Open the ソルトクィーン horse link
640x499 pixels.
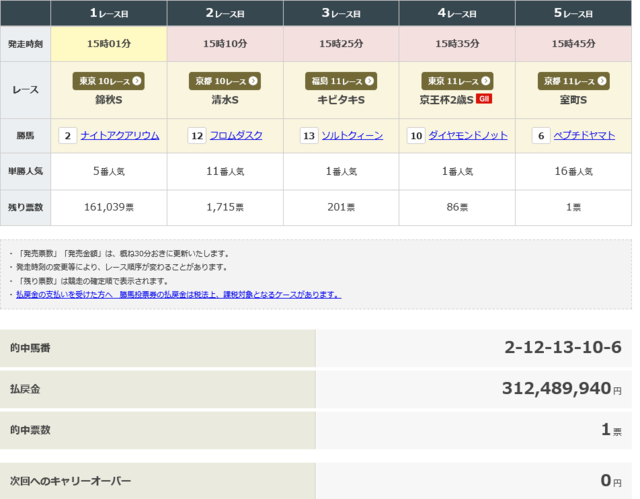coord(352,135)
